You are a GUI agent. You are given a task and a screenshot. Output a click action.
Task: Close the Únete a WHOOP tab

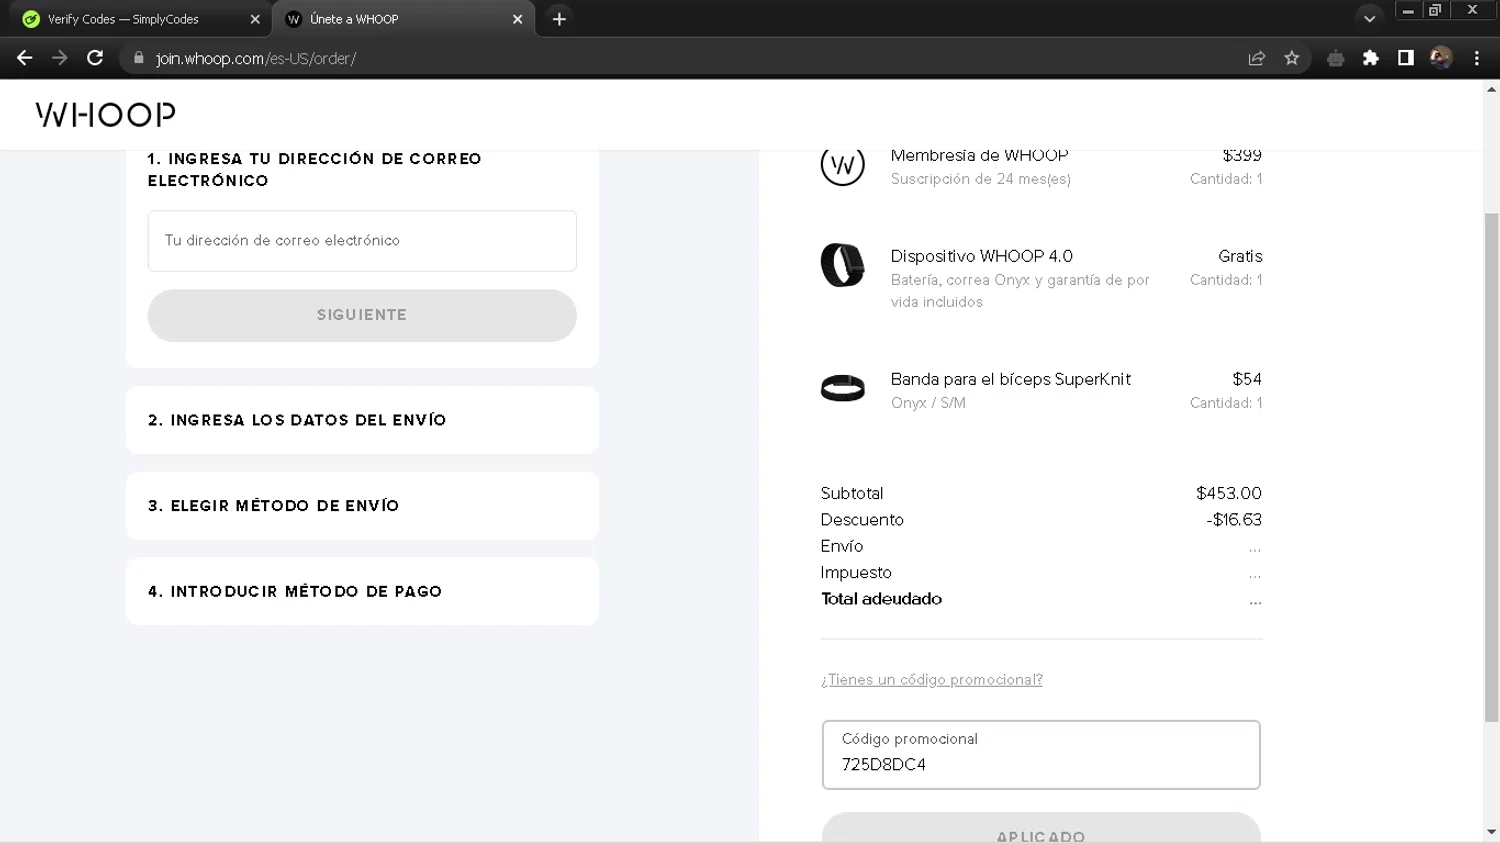tap(517, 19)
